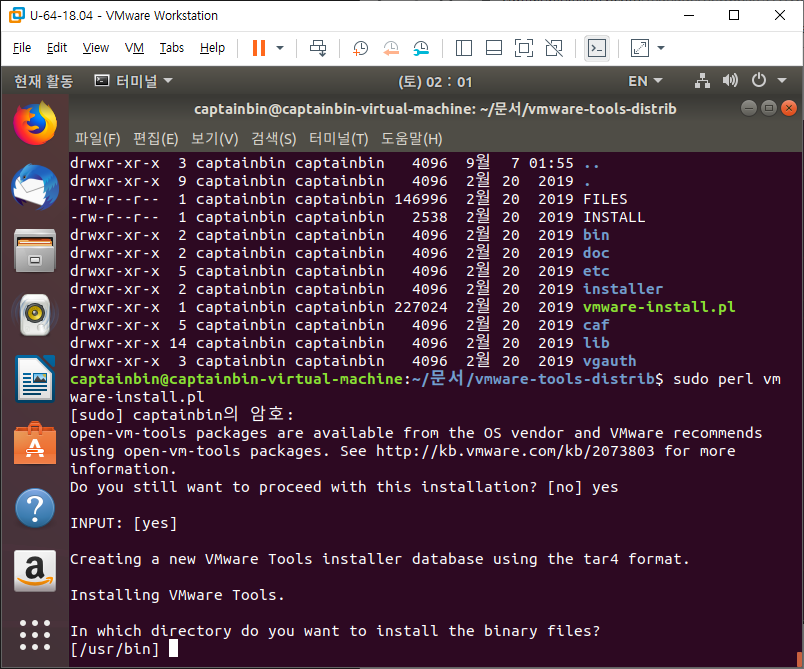Expand the system menu arrow
Image resolution: width=804 pixels, height=669 pixels.
[x=781, y=80]
